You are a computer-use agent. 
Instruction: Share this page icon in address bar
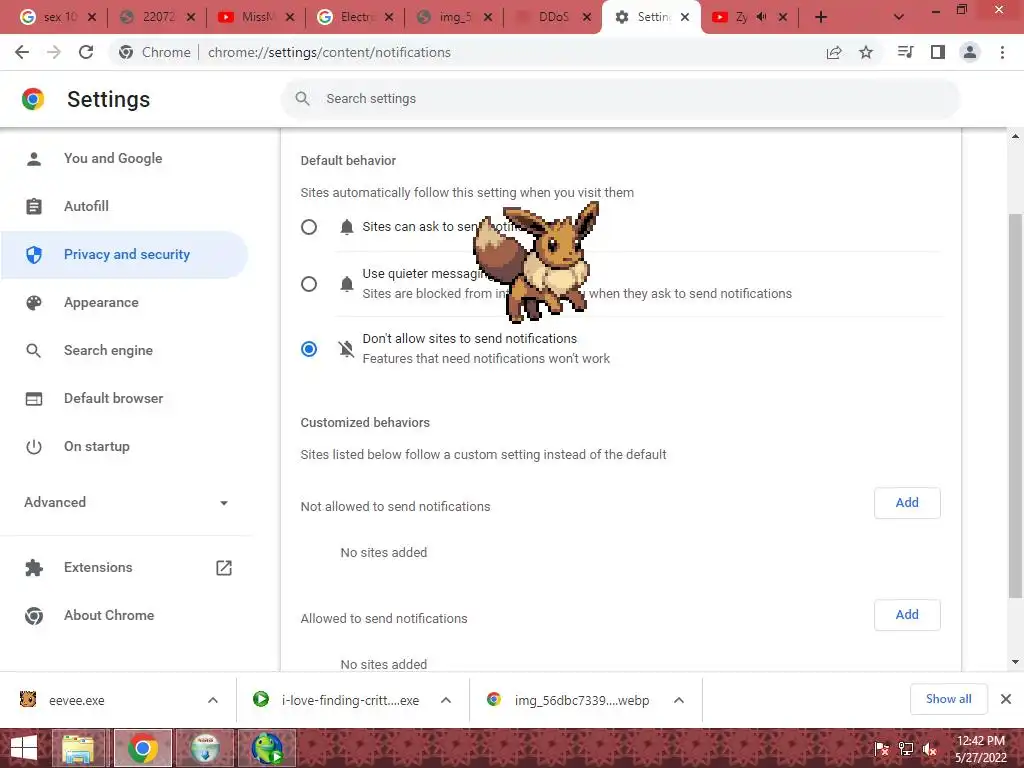(834, 52)
